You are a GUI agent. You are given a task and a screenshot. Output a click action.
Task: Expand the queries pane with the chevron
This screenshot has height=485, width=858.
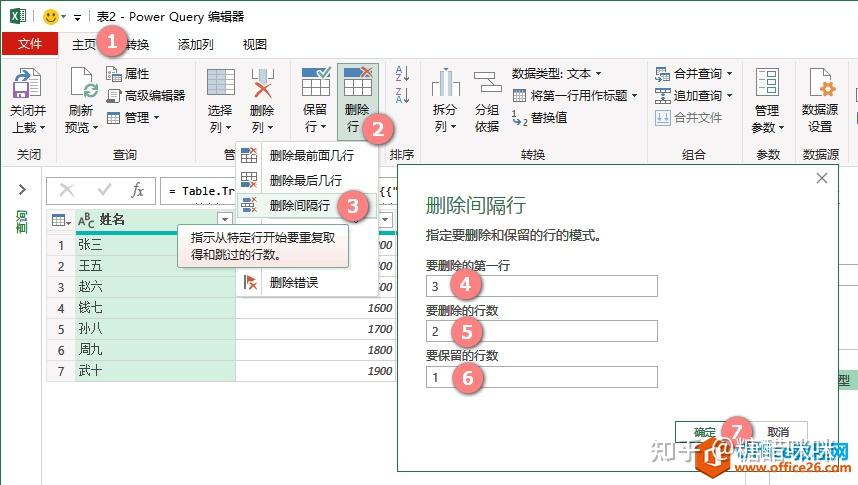click(22, 189)
